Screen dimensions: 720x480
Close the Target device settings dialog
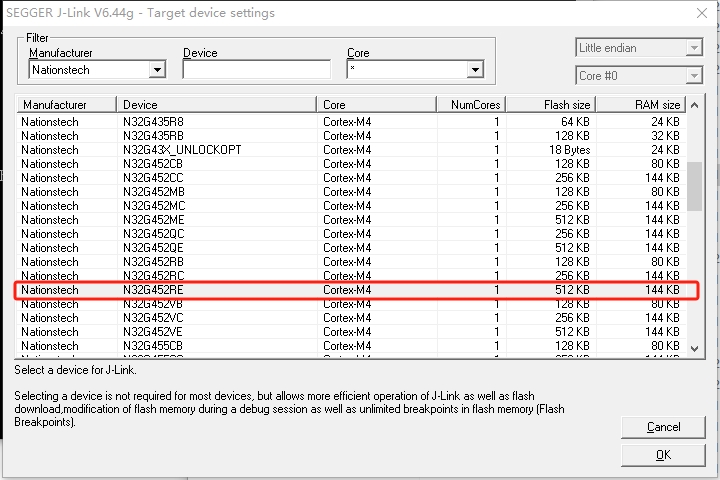702,13
